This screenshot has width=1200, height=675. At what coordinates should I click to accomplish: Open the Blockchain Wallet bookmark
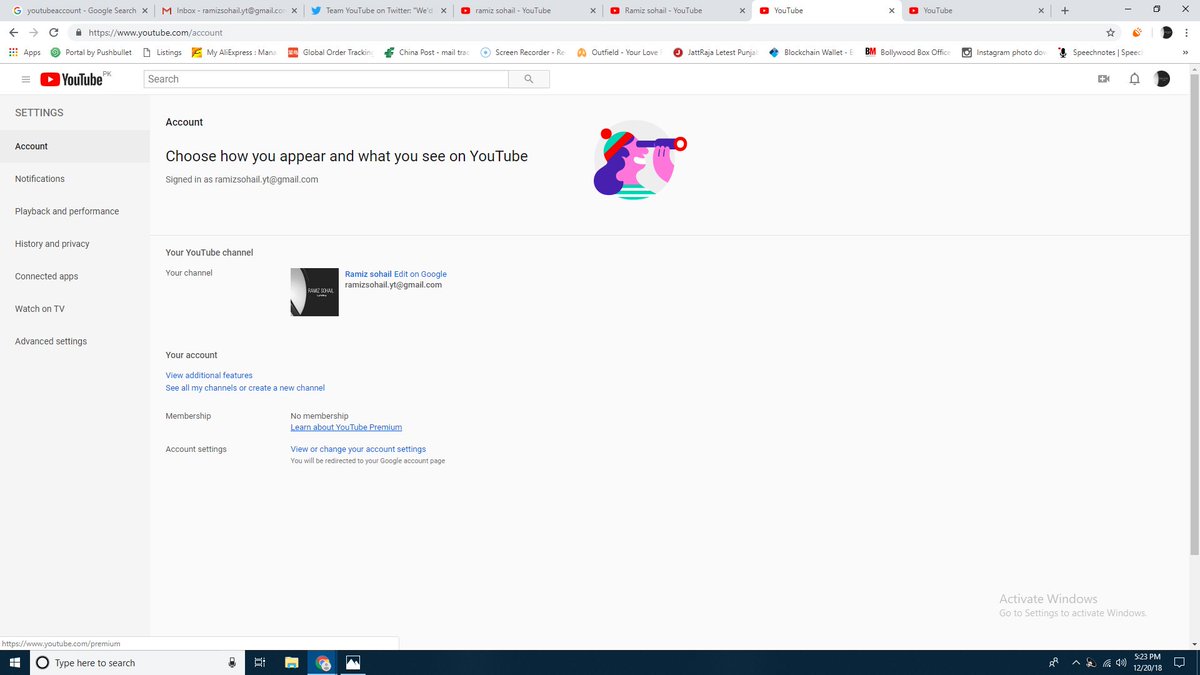(x=812, y=52)
